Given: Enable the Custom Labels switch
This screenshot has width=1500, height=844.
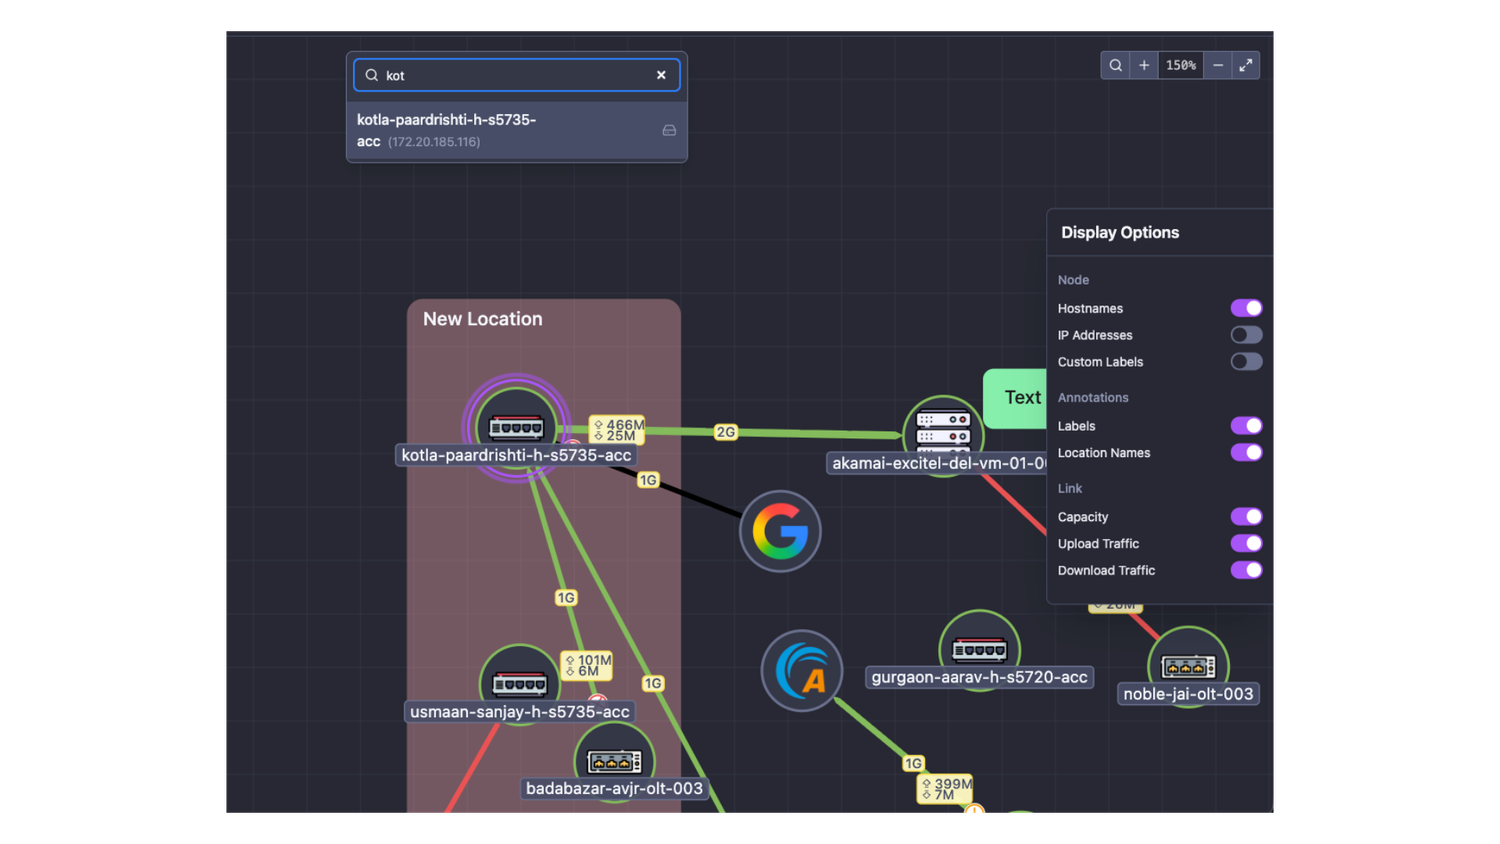Looking at the screenshot, I should [1246, 362].
